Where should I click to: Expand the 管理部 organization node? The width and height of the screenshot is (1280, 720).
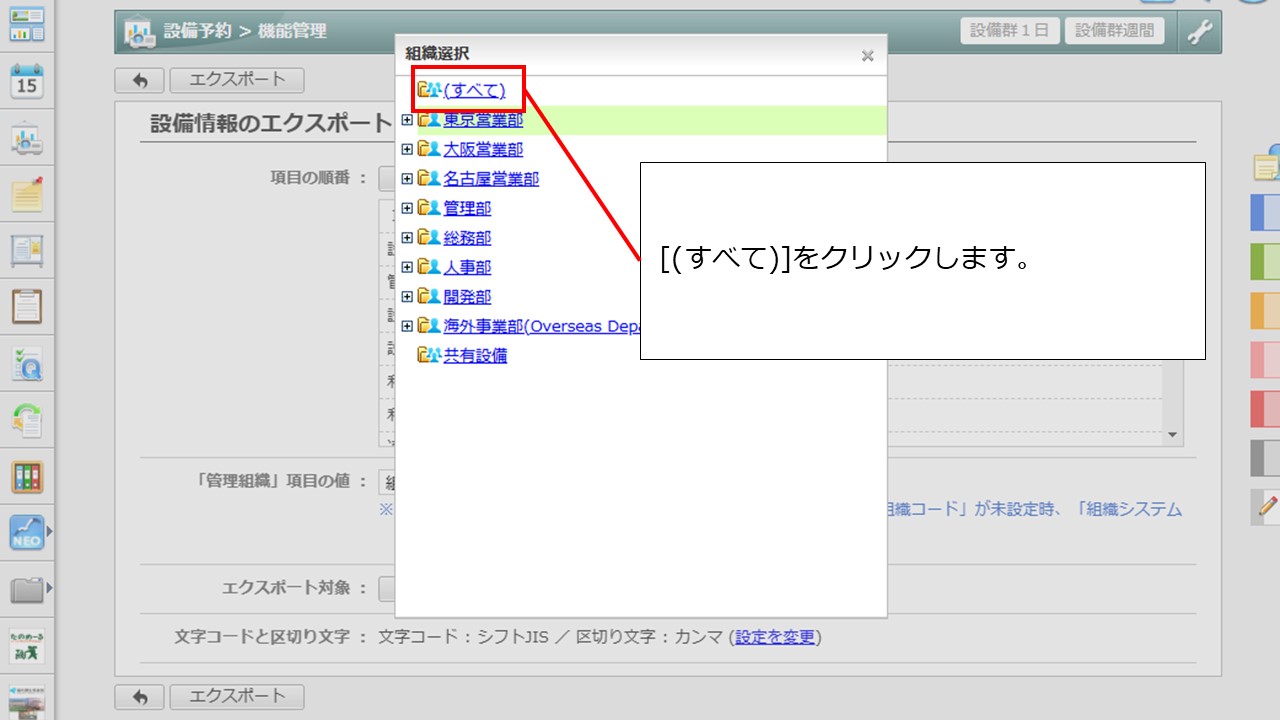[x=407, y=209]
